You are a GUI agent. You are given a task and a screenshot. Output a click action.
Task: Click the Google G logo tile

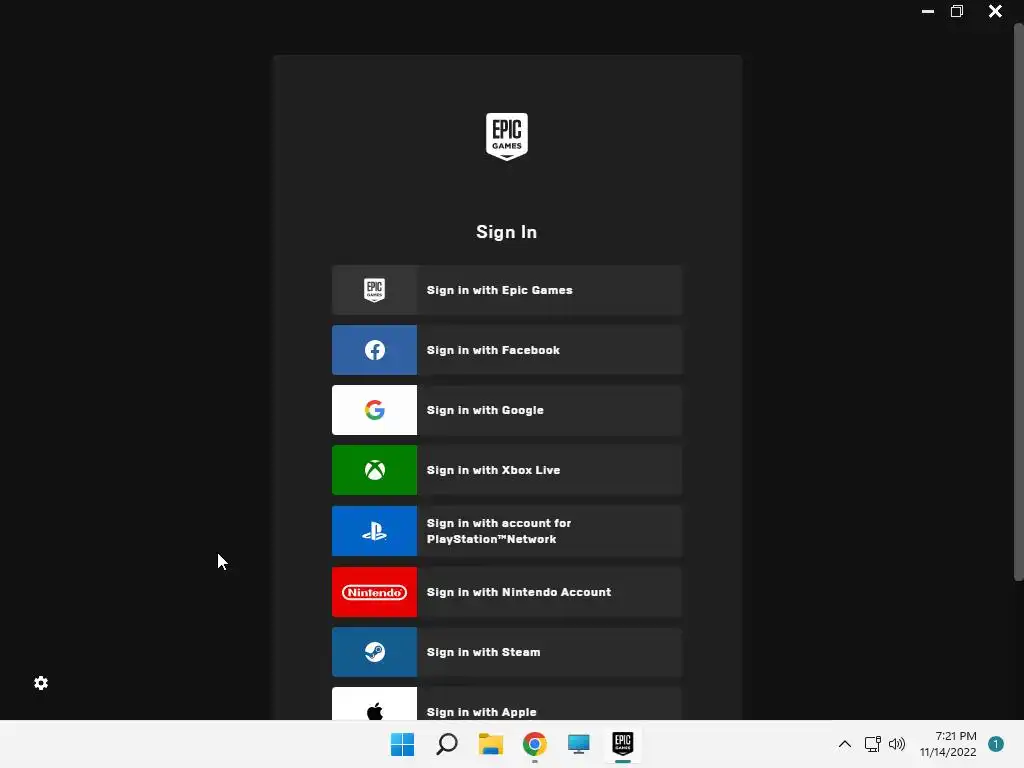374,410
